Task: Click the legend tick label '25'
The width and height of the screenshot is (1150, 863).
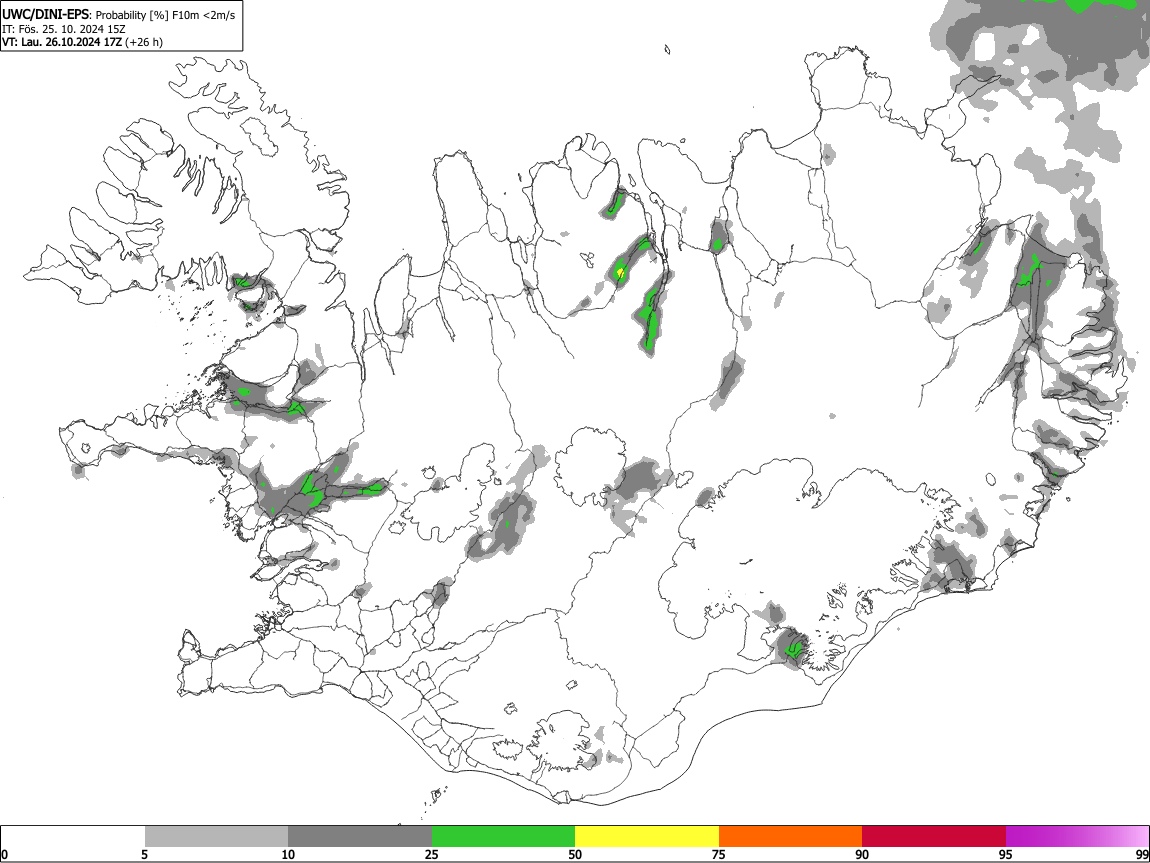Action: 432,855
